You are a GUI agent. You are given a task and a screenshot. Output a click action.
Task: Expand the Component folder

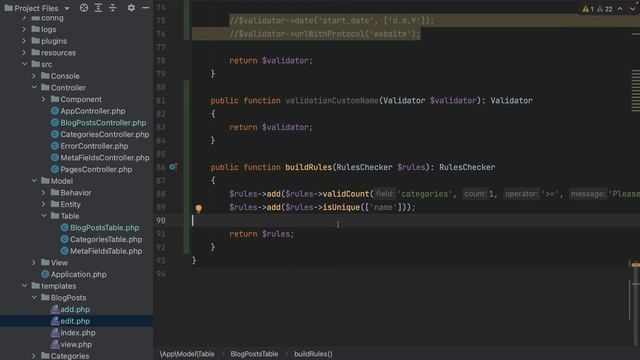[x=44, y=99]
